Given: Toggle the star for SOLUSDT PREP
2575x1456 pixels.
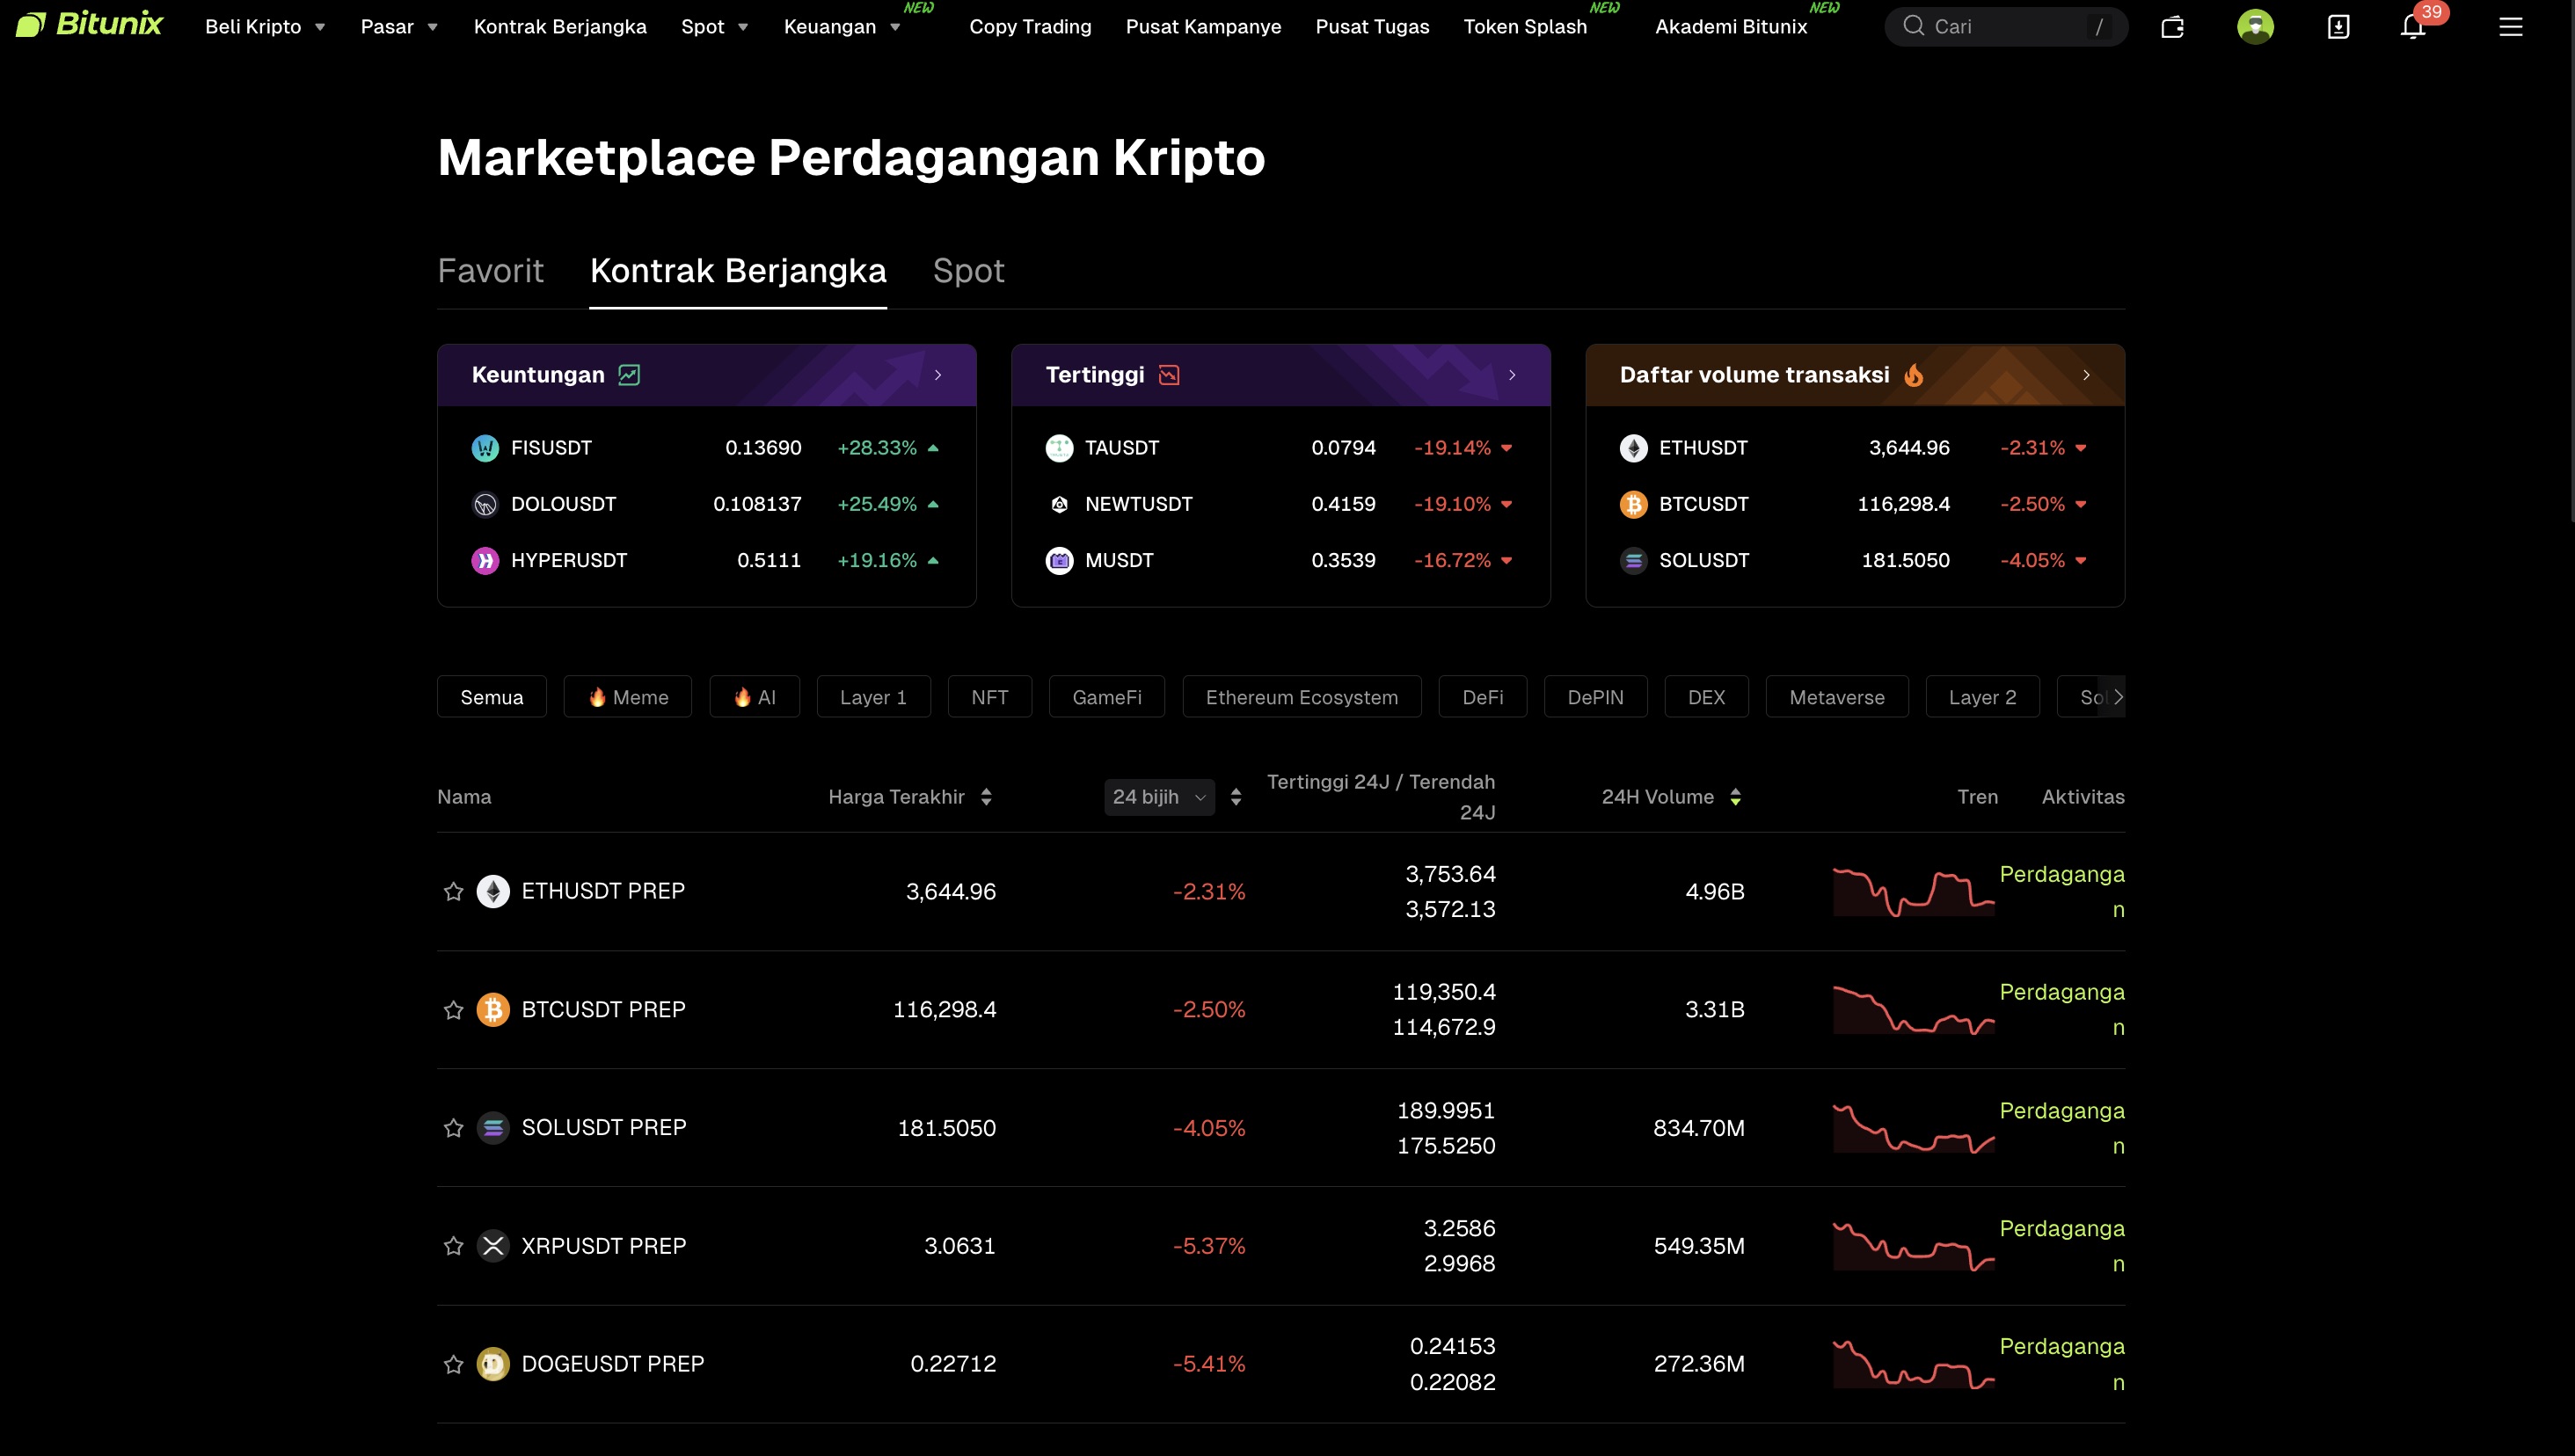Looking at the screenshot, I should 454,1128.
